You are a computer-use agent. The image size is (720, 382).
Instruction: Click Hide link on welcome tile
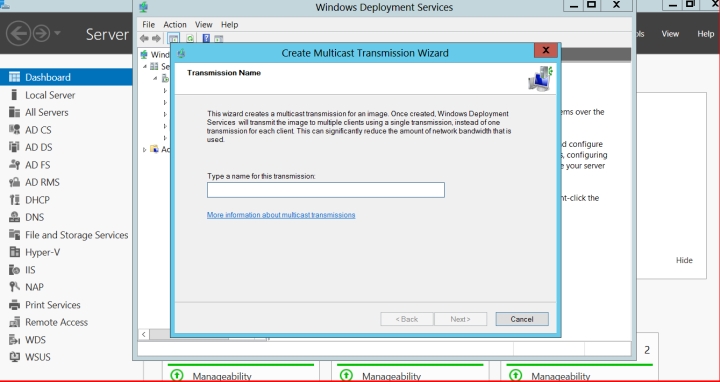click(684, 260)
